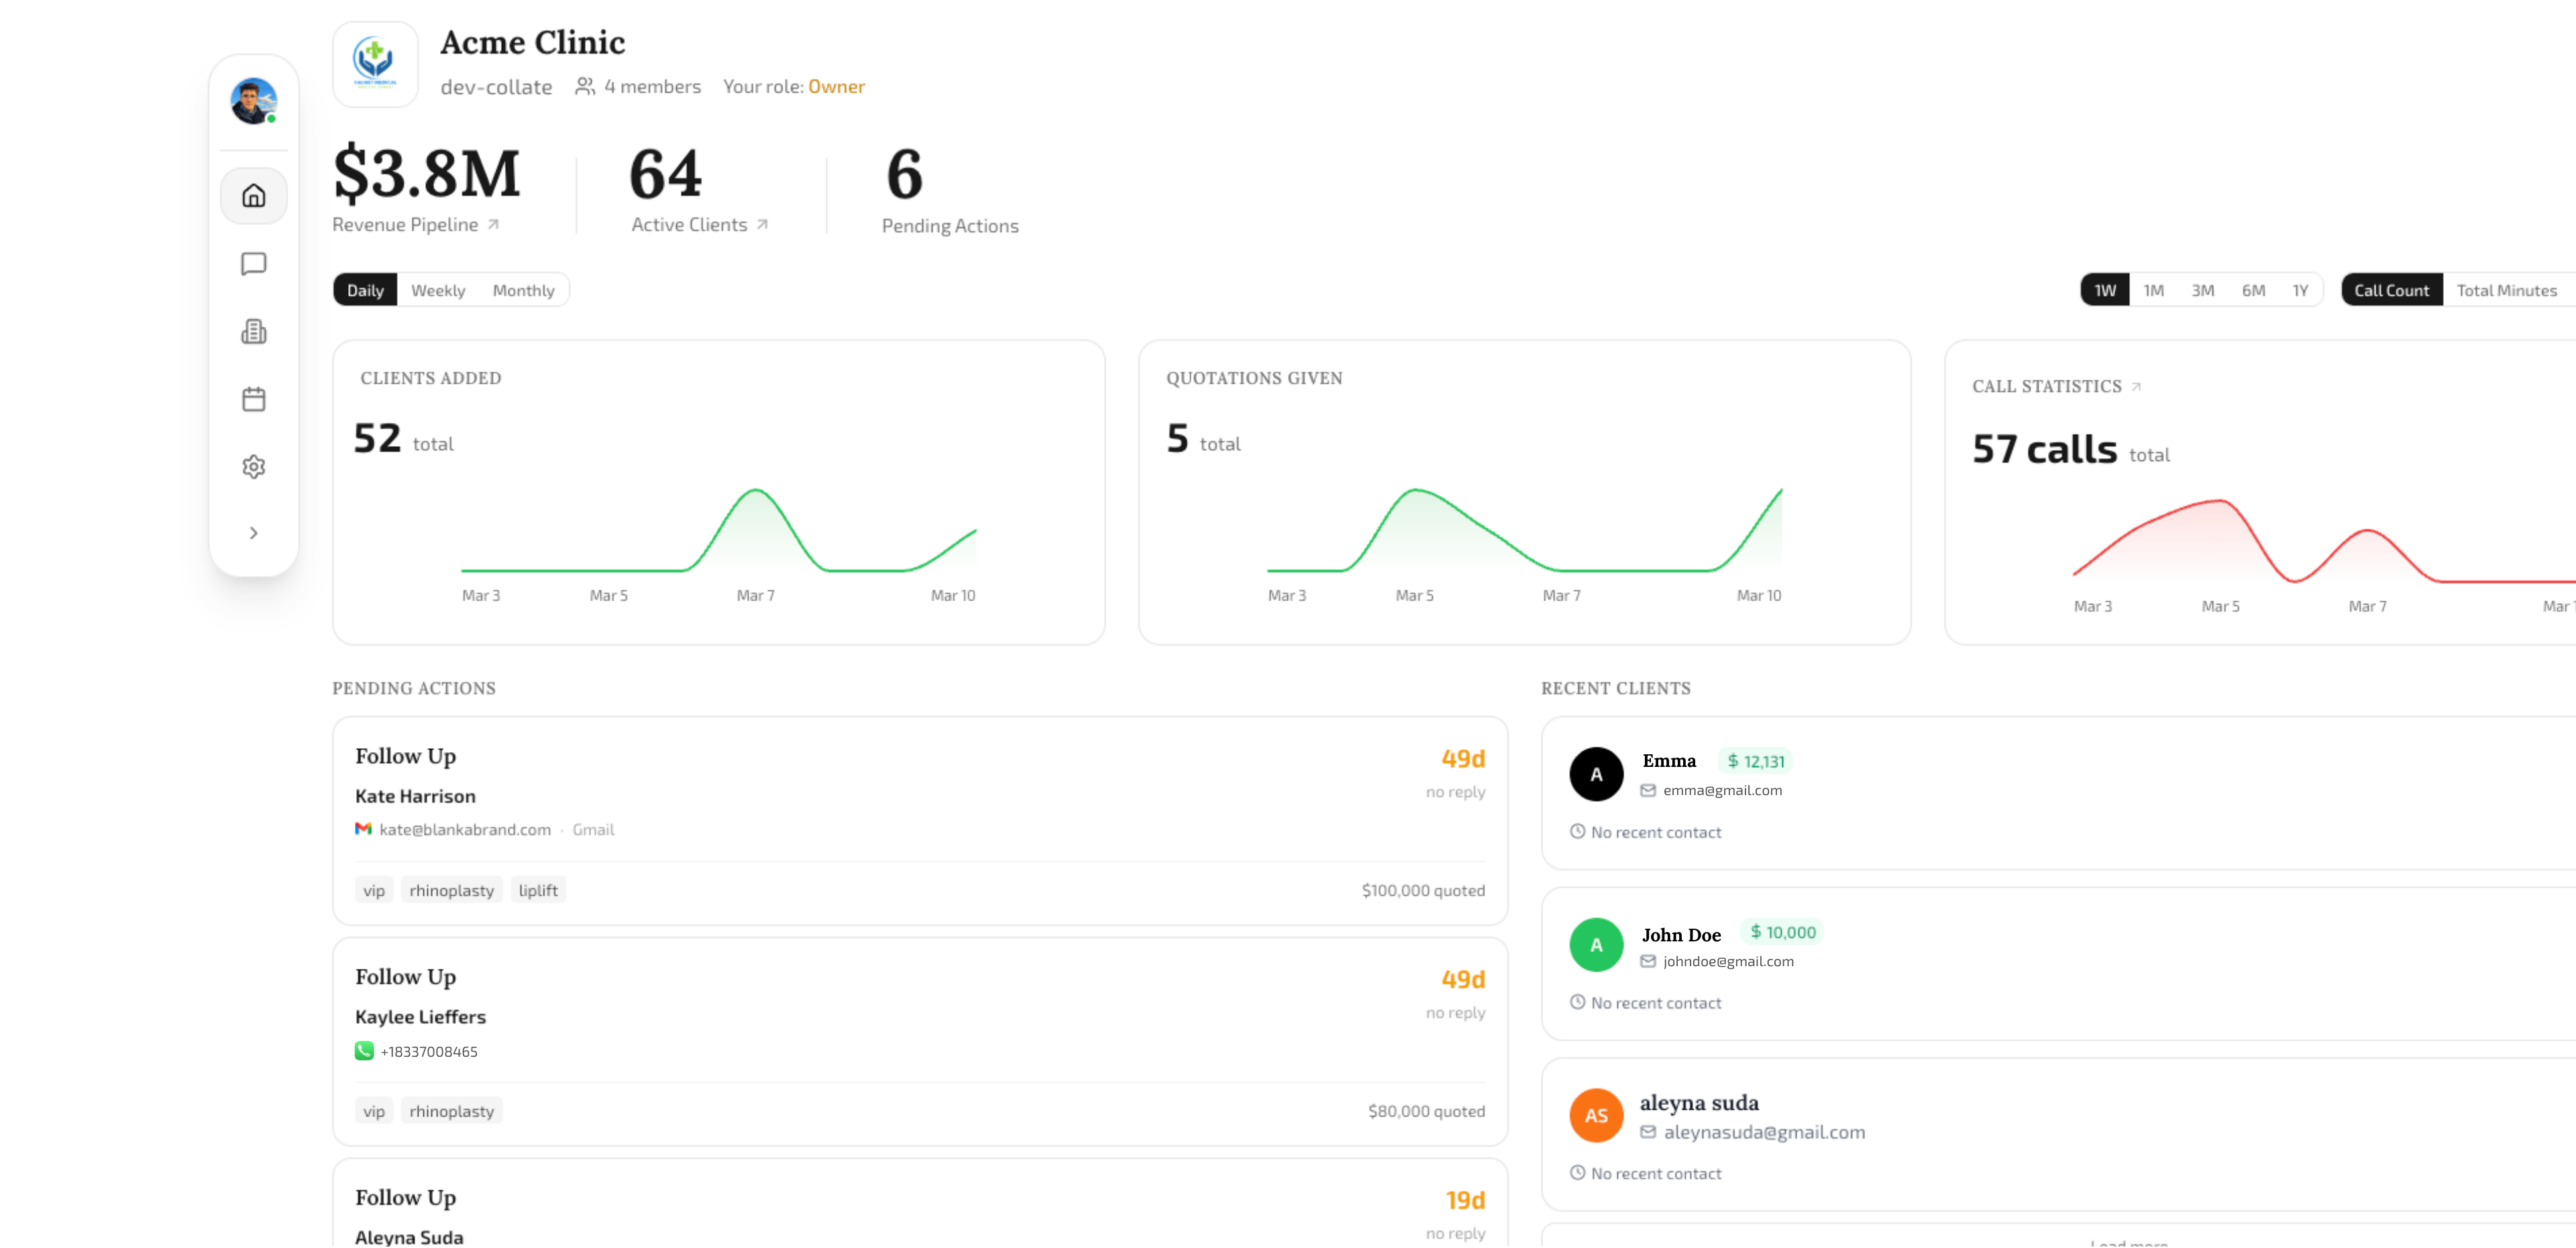Expand the sidebar with chevron arrow

[x=254, y=533]
